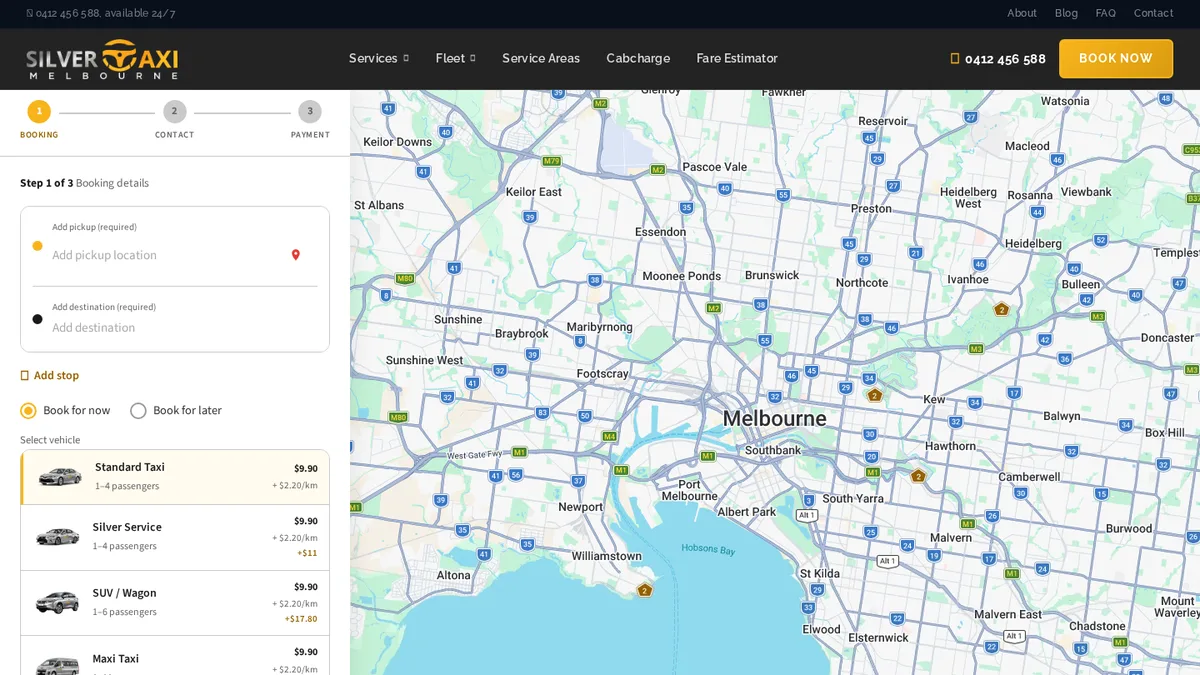Open the Blog link
The width and height of the screenshot is (1200, 675).
tap(1066, 13)
